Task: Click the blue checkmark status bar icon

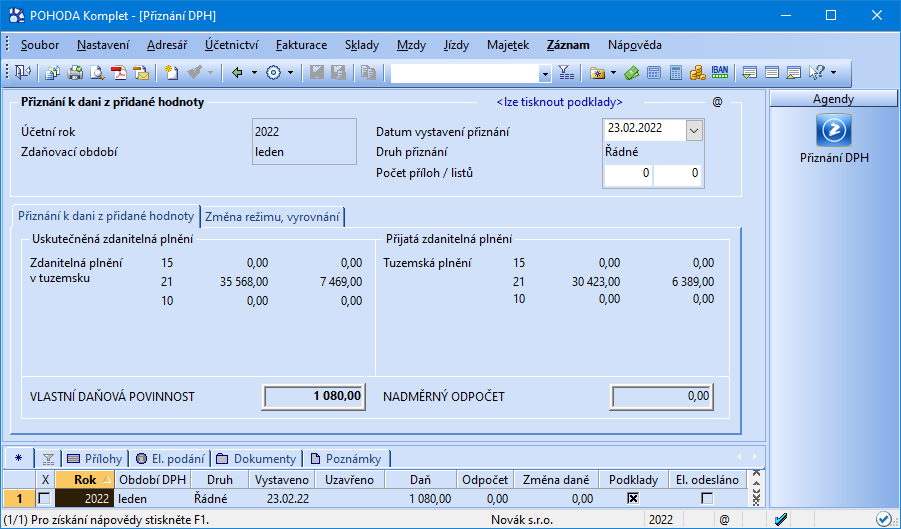Action: [x=781, y=520]
